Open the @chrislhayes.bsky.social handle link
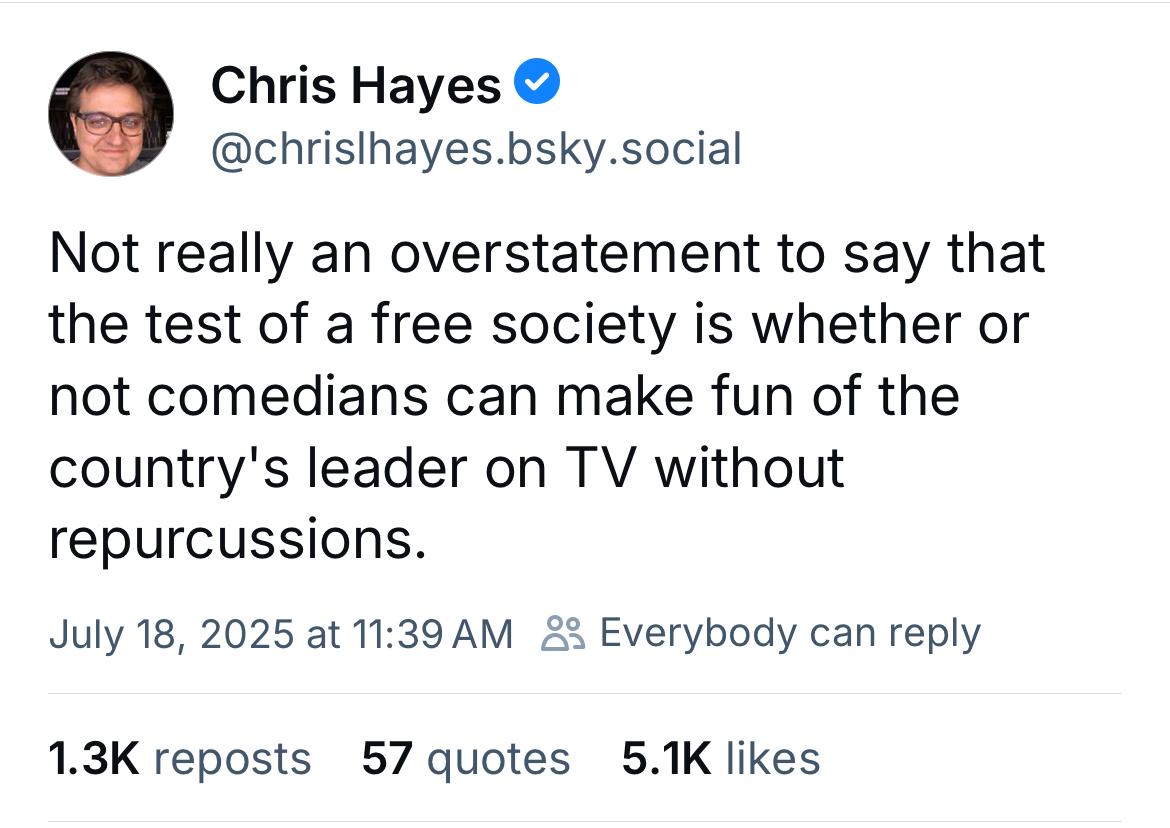This screenshot has height=828, width=1170. (x=476, y=149)
